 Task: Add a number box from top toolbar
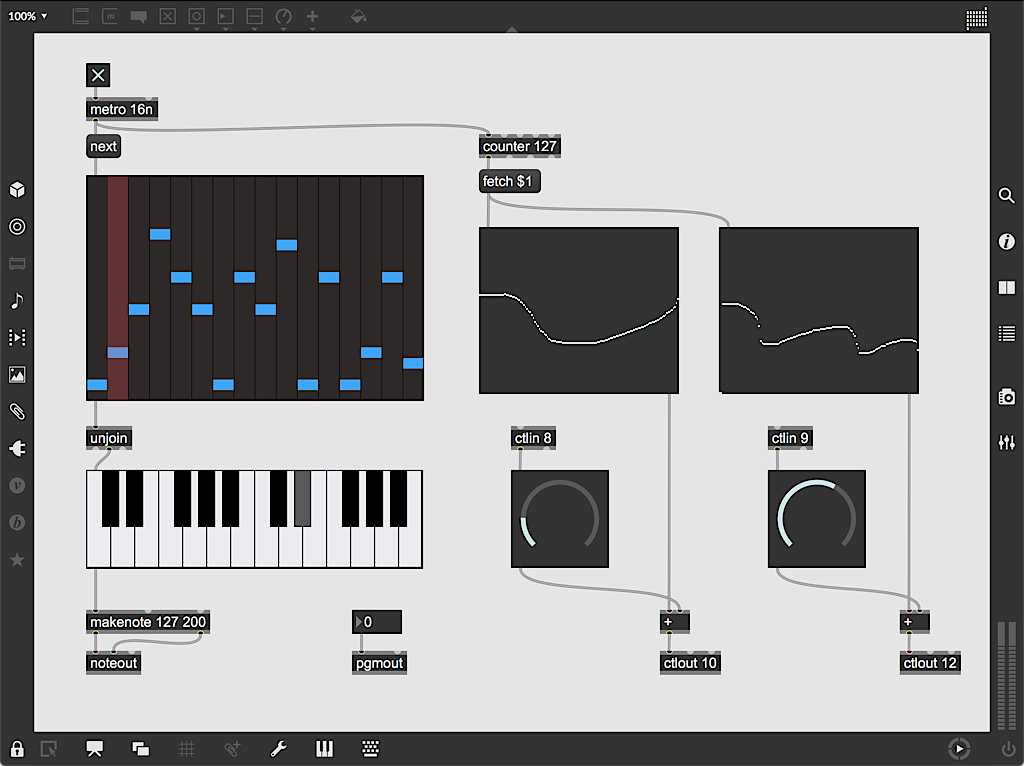click(225, 16)
